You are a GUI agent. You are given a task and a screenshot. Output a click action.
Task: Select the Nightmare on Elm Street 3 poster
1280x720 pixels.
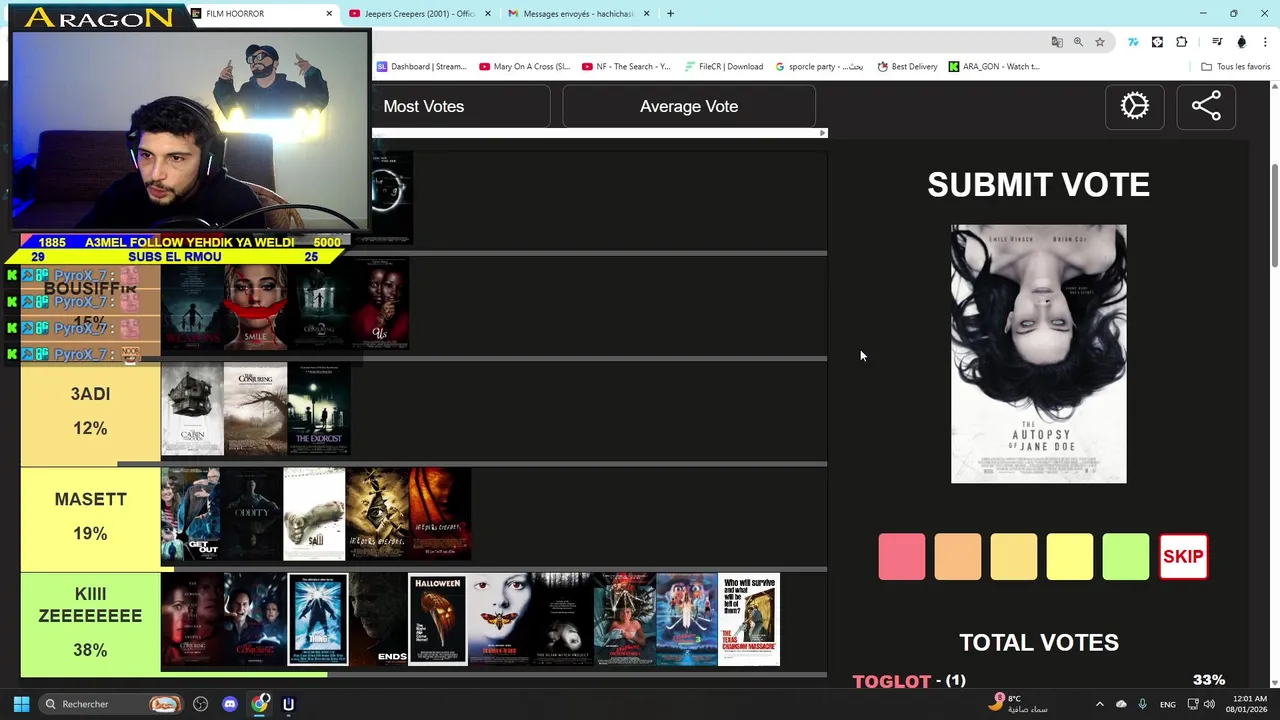coord(687,619)
